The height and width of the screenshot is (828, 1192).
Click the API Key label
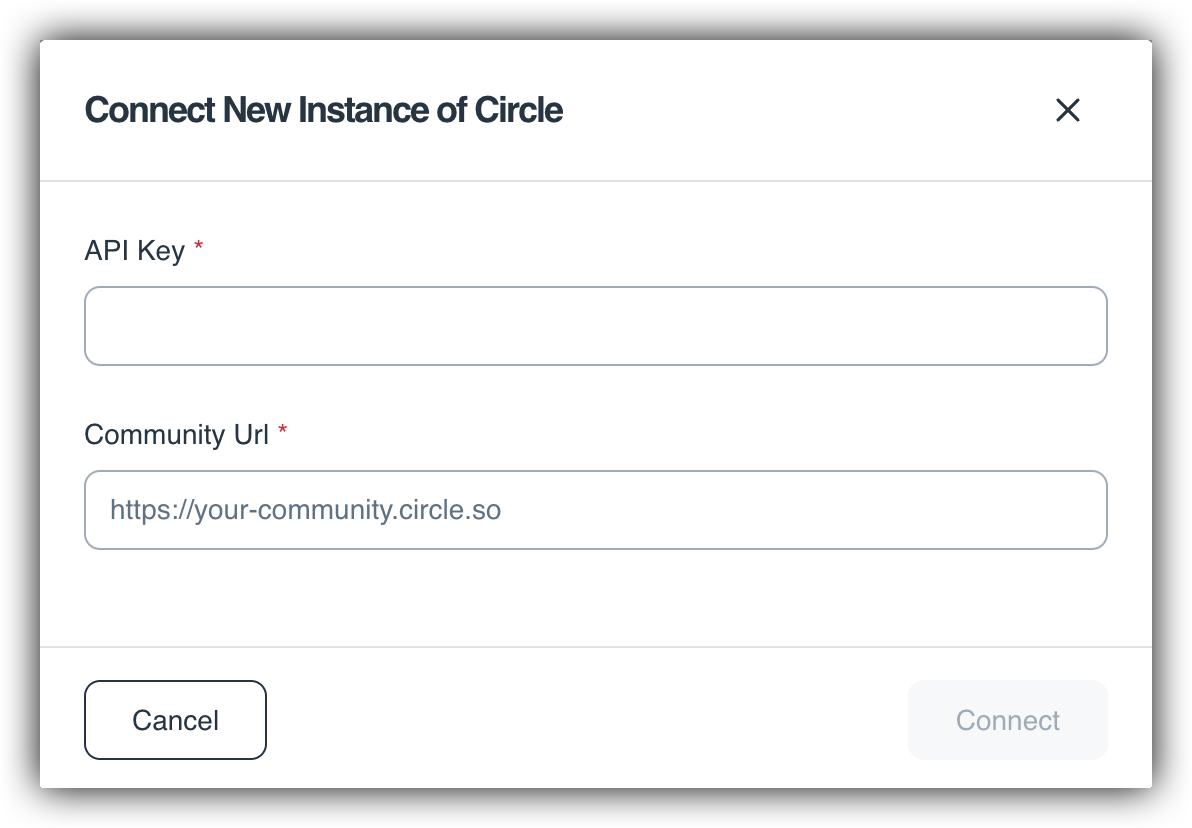(x=134, y=250)
